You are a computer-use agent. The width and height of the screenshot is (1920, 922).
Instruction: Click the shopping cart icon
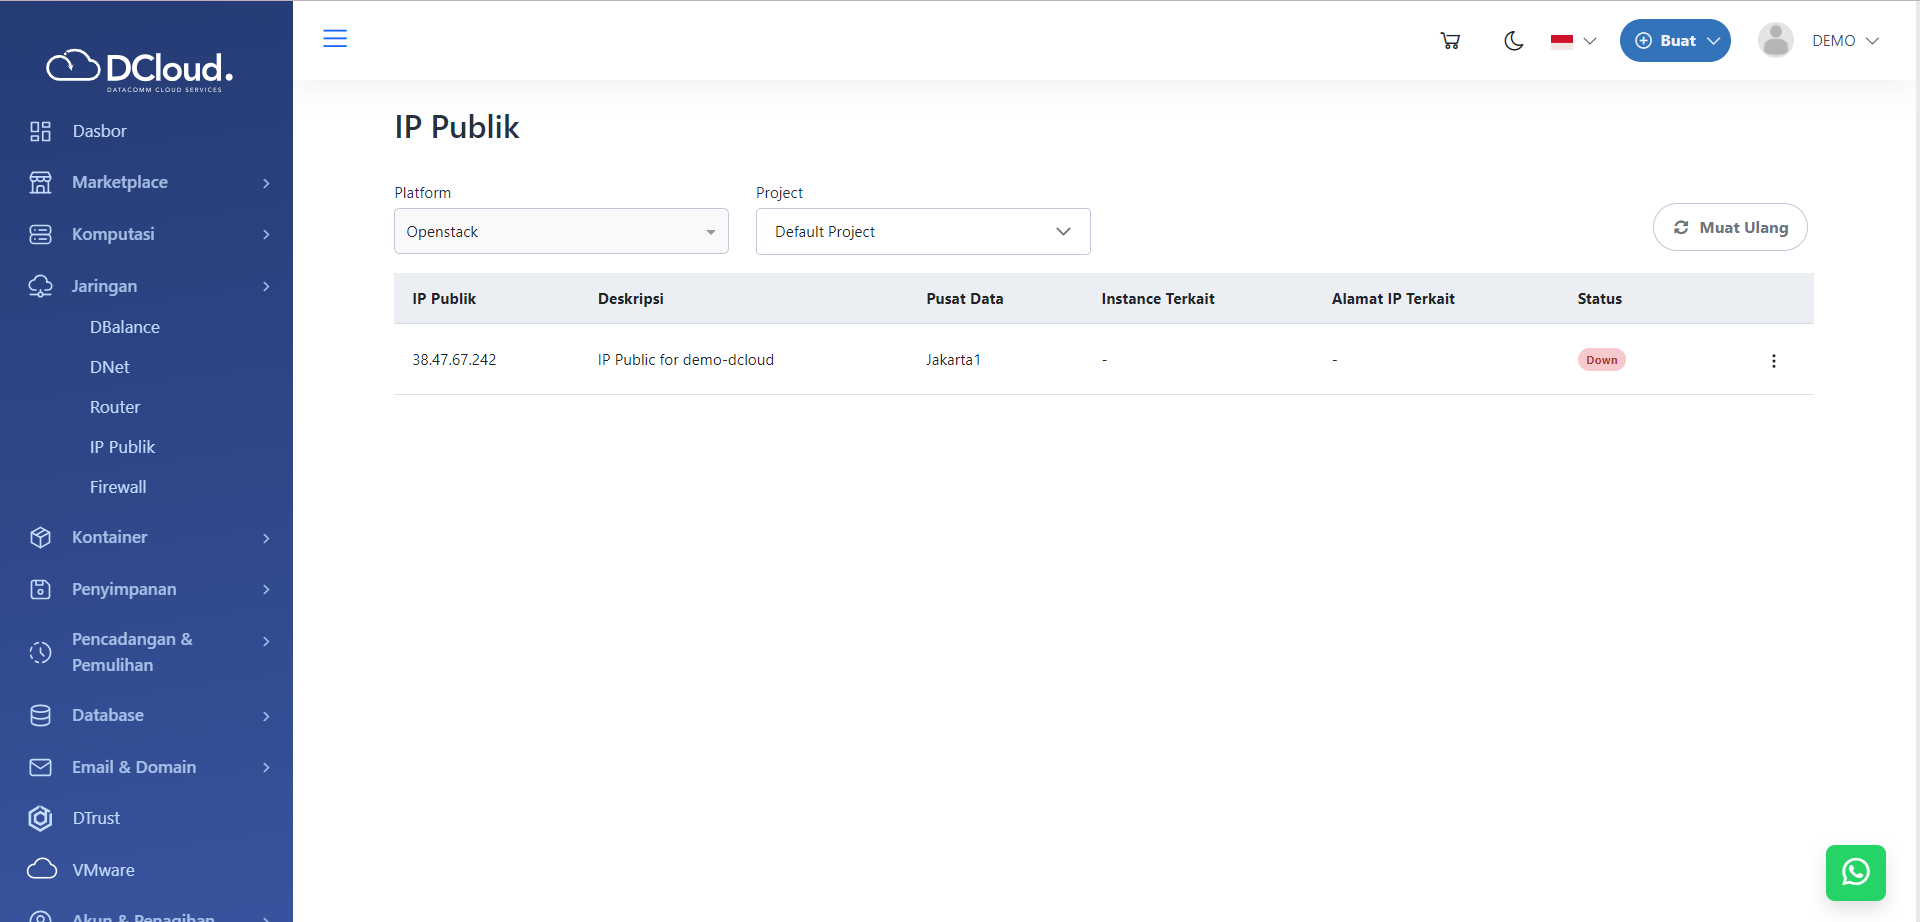coord(1450,40)
